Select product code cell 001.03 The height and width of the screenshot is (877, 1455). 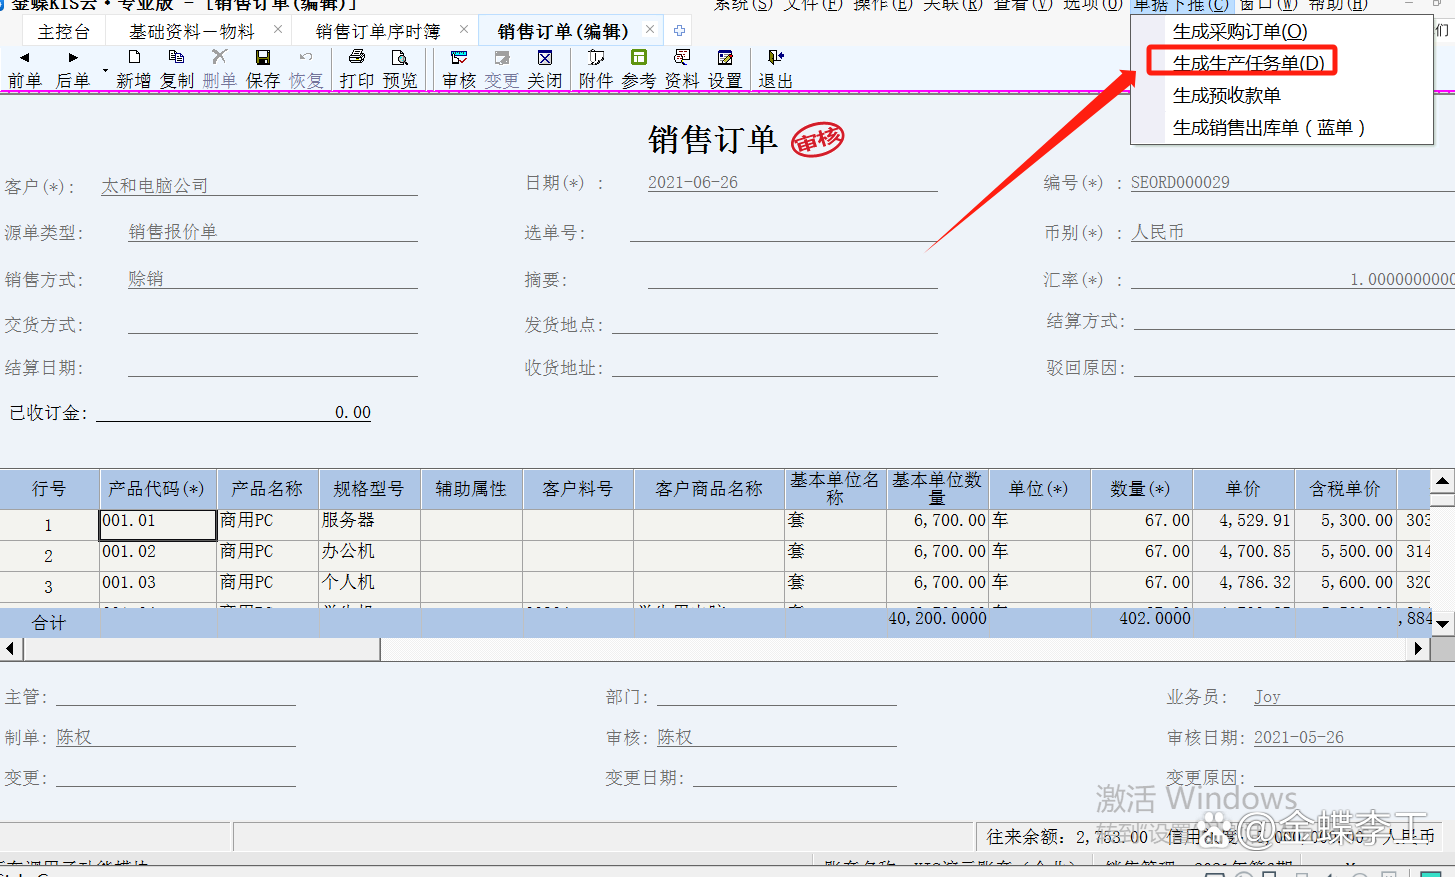[158, 586]
